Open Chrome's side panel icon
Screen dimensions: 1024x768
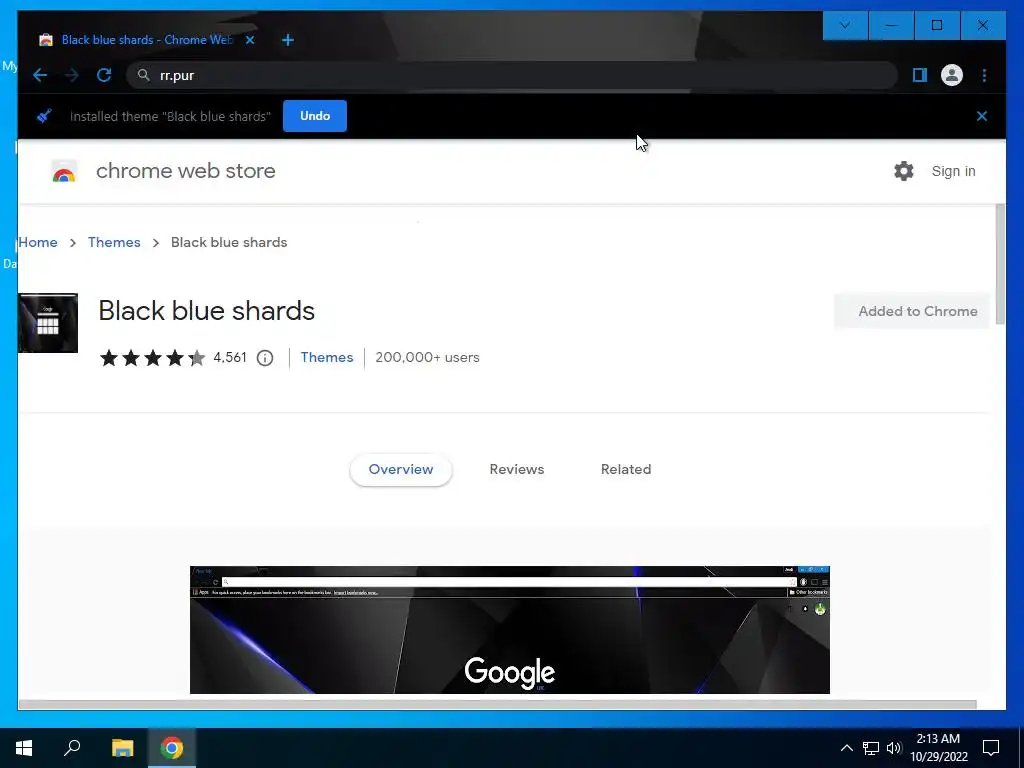tap(920, 75)
